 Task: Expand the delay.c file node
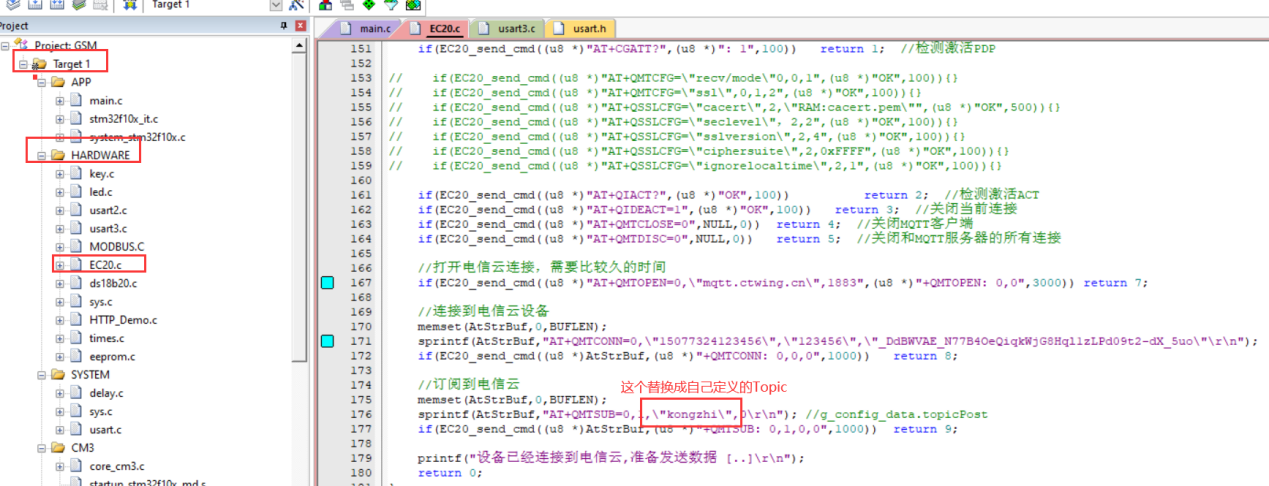60,393
